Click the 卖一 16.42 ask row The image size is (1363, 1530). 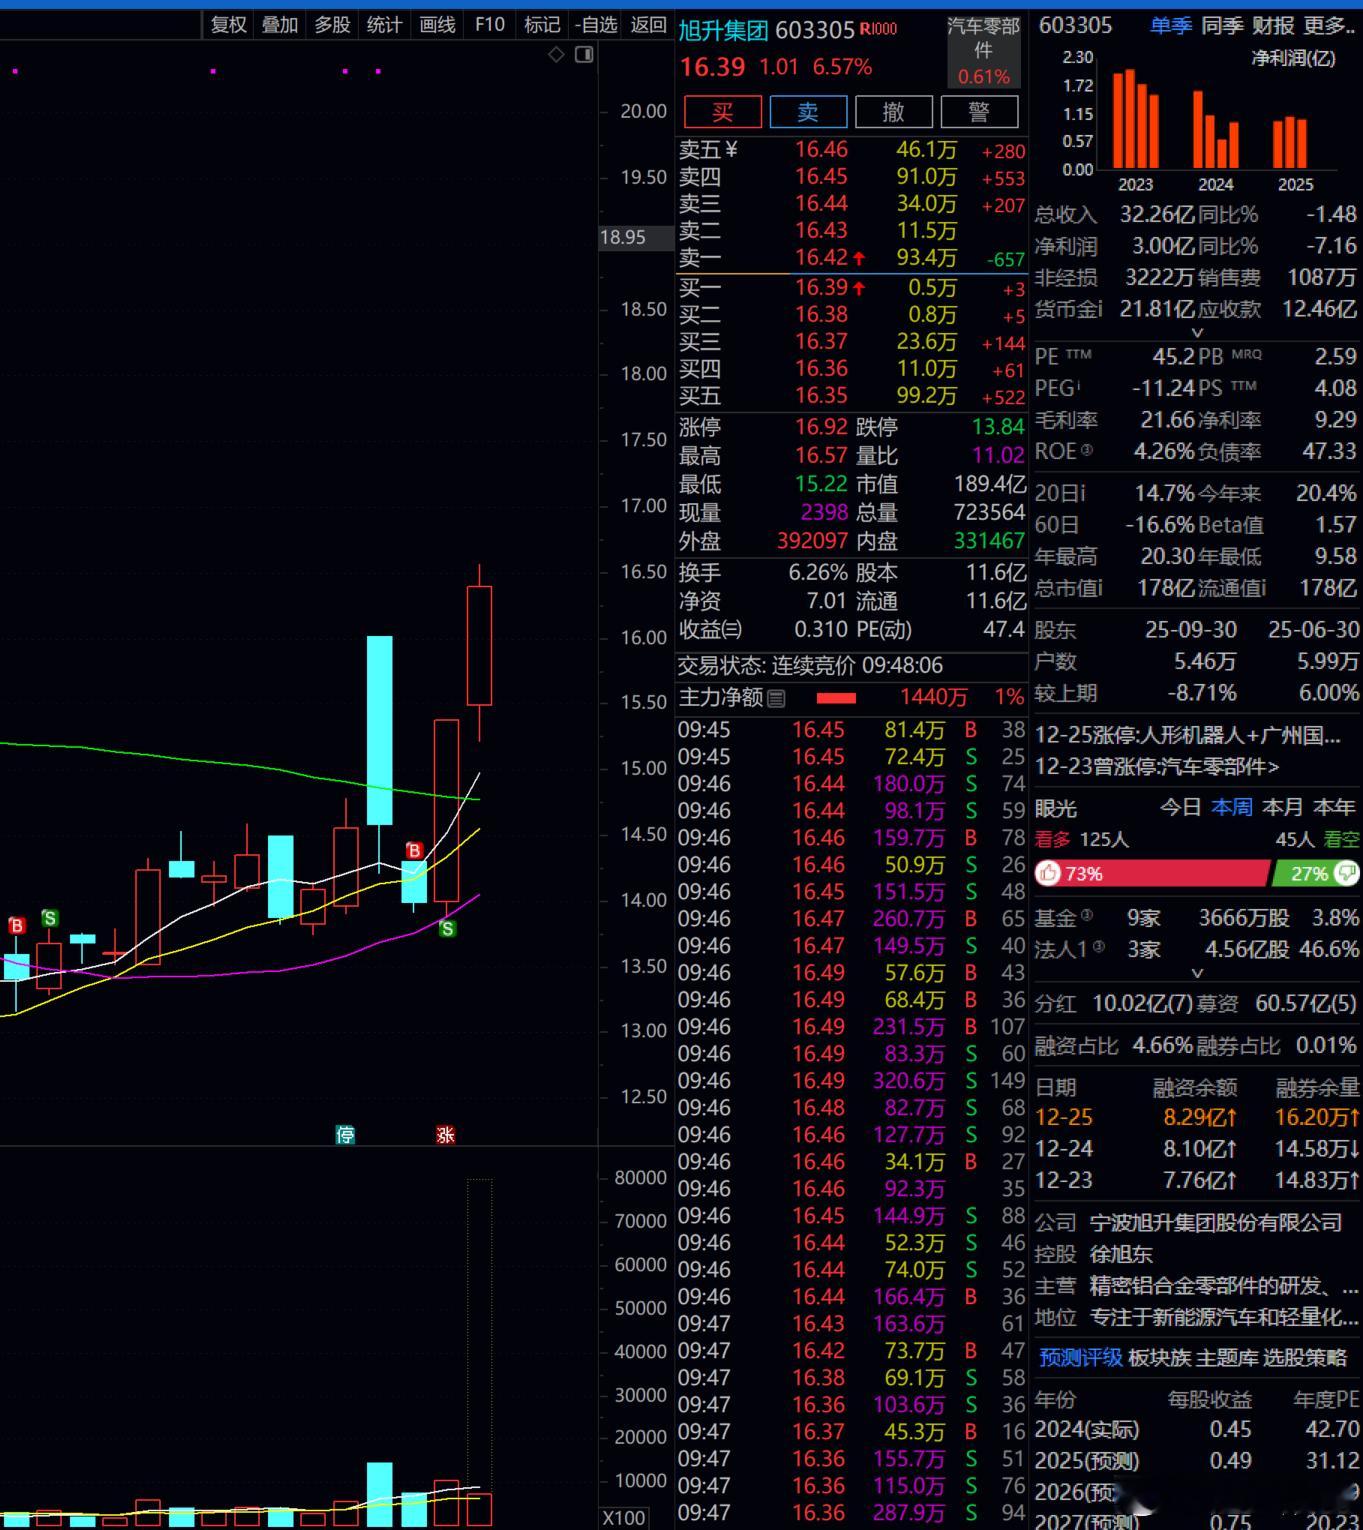(852, 258)
